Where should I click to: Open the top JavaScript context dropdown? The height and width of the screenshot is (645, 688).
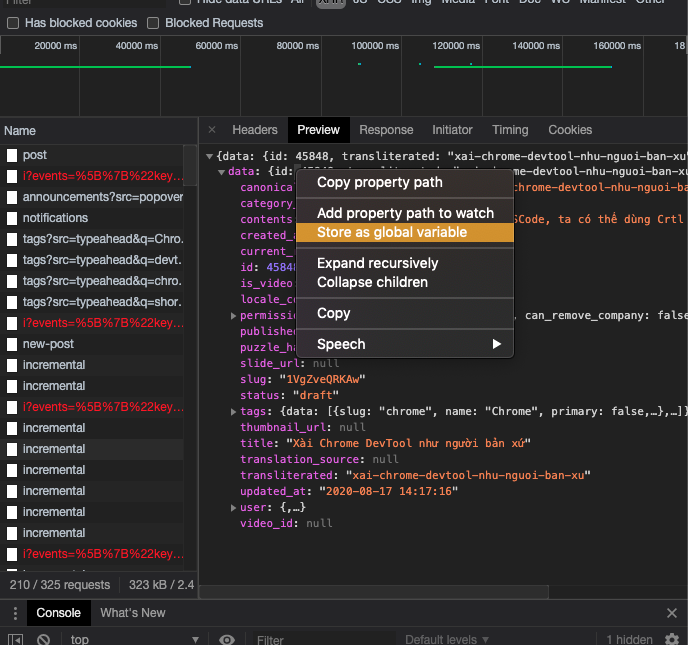coord(135,639)
